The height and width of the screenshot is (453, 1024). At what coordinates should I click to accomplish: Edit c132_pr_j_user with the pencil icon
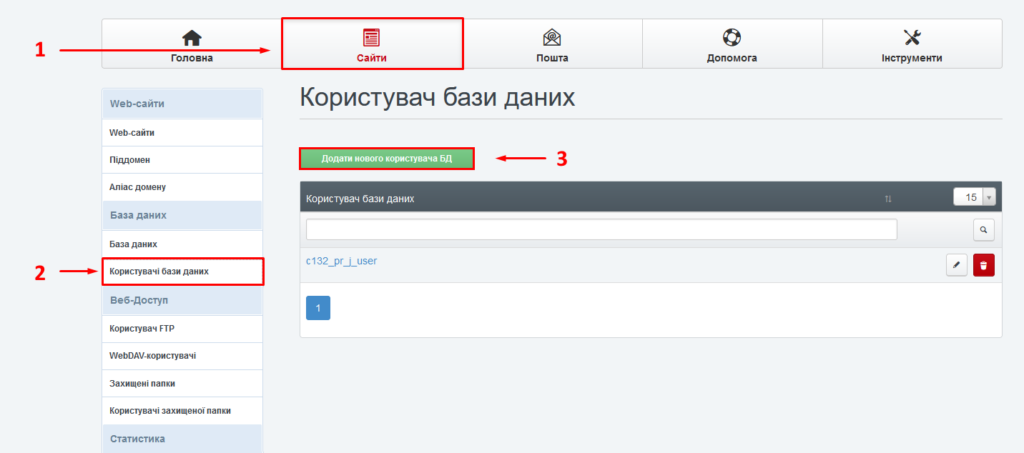956,265
